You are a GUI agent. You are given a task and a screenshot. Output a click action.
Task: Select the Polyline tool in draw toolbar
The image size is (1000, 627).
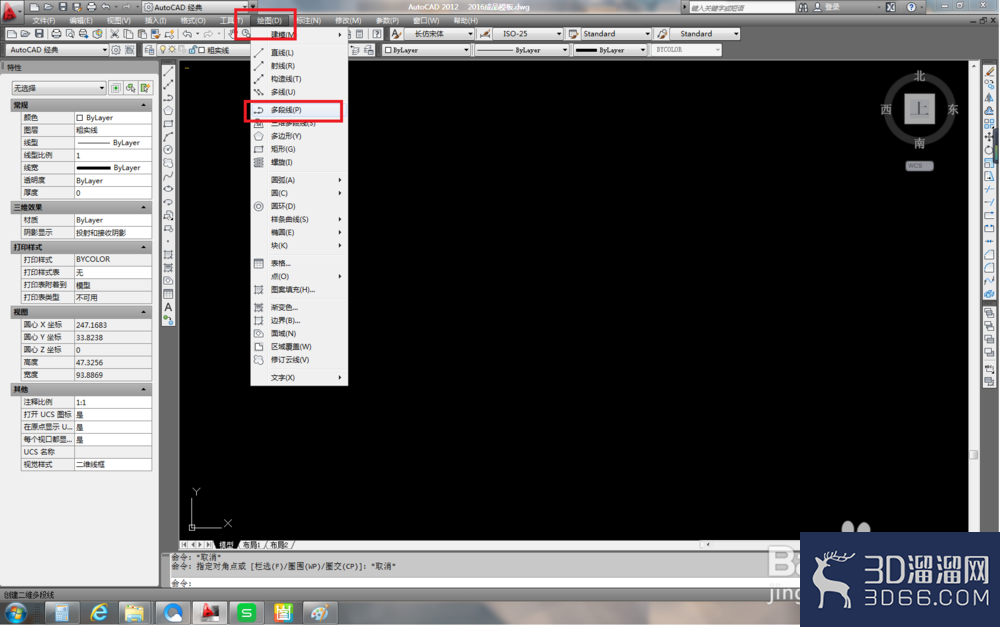coord(168,98)
